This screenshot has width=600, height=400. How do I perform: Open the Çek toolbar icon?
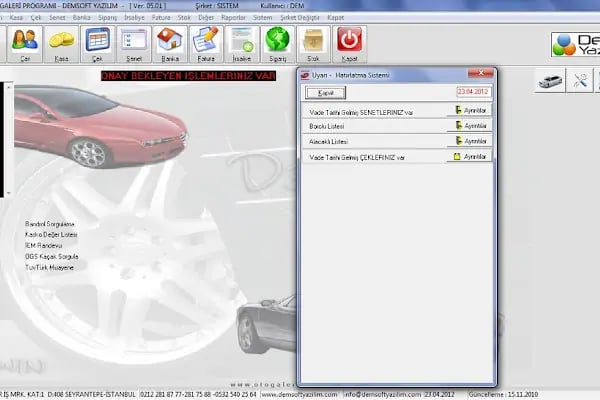98,44
